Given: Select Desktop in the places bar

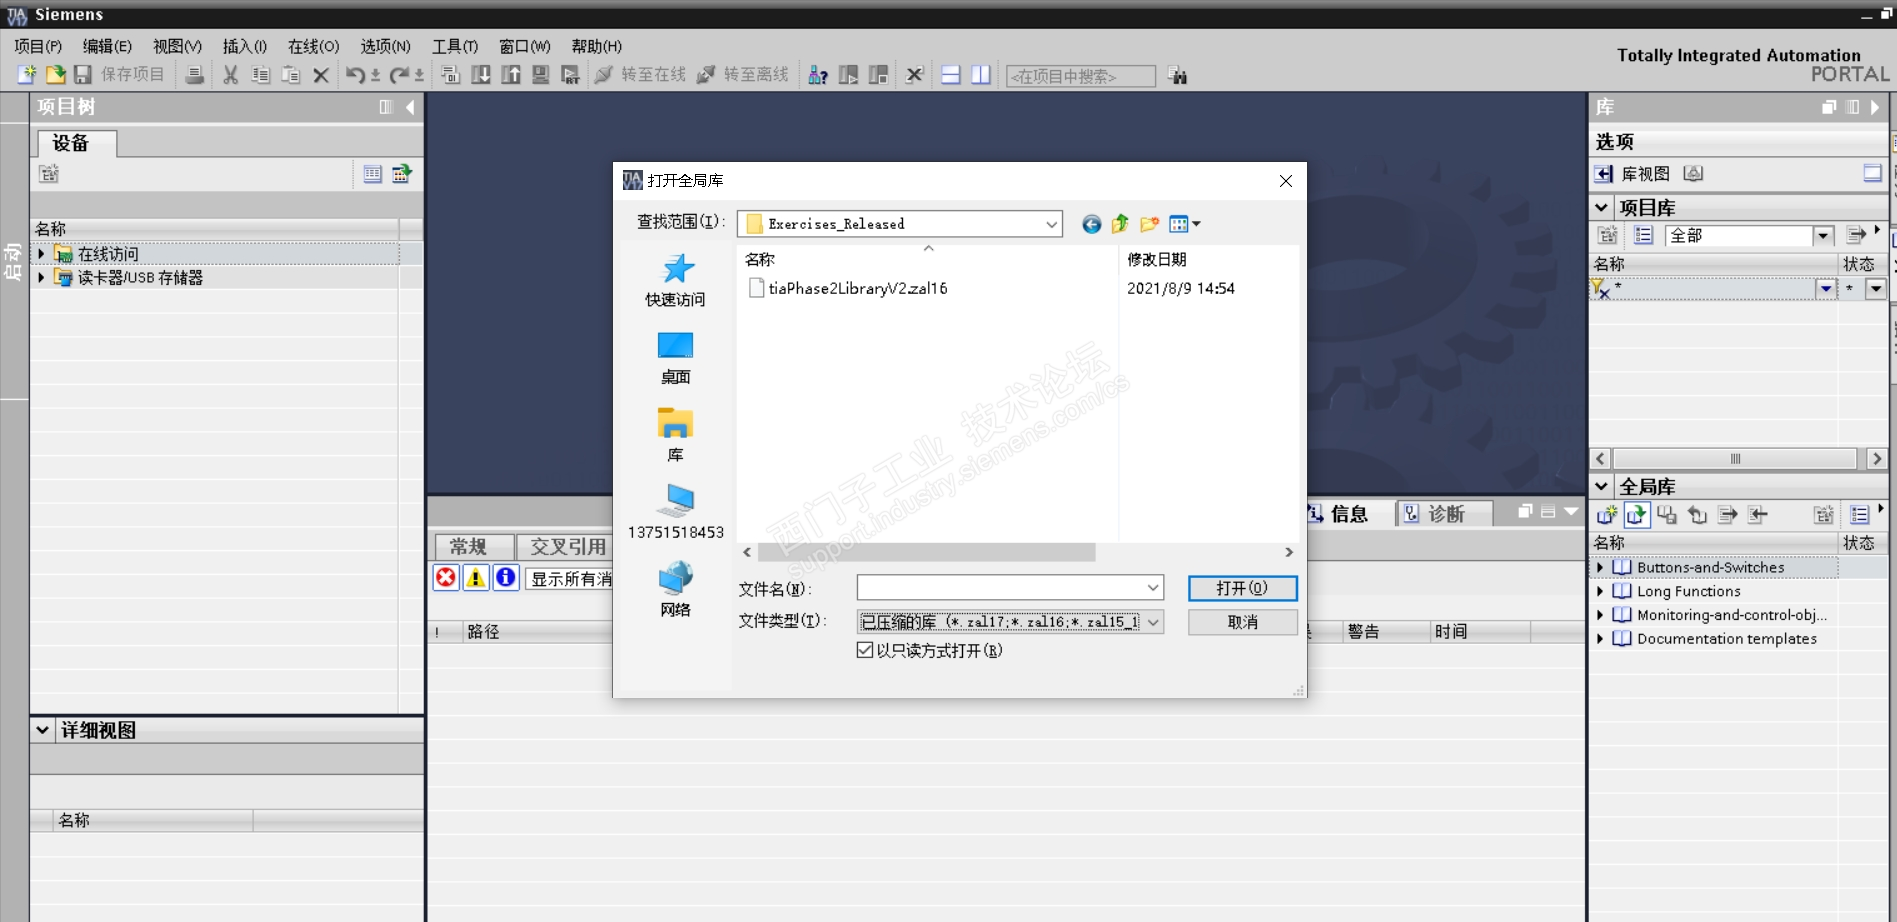Looking at the screenshot, I should [675, 358].
